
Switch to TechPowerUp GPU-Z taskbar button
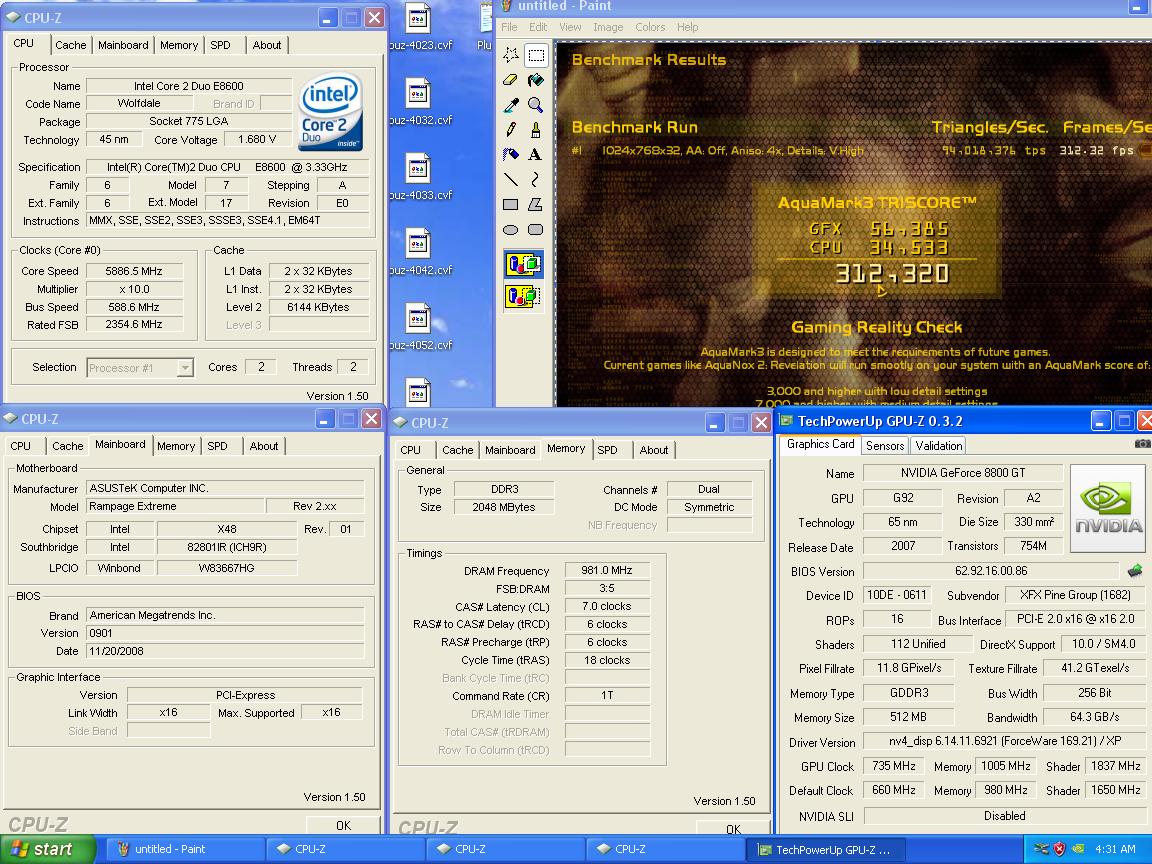824,849
